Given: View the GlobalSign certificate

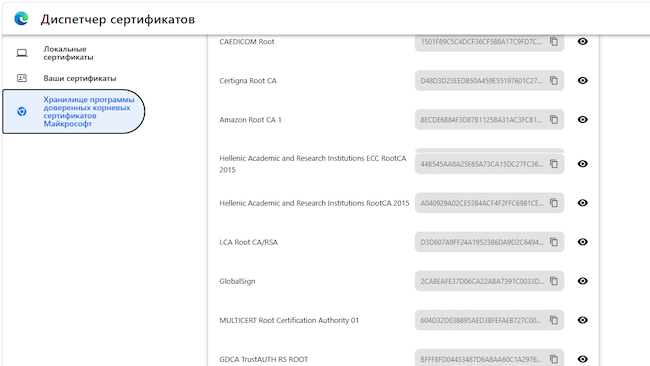Looking at the screenshot, I should click(x=582, y=281).
